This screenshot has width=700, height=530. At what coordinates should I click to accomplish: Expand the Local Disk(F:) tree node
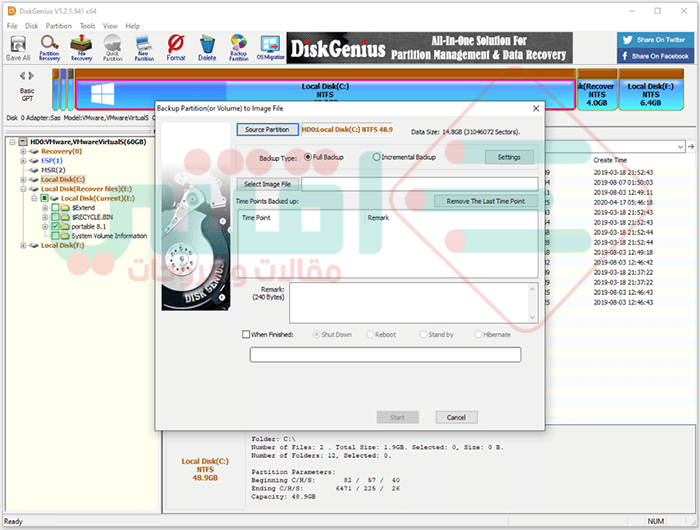(23, 246)
